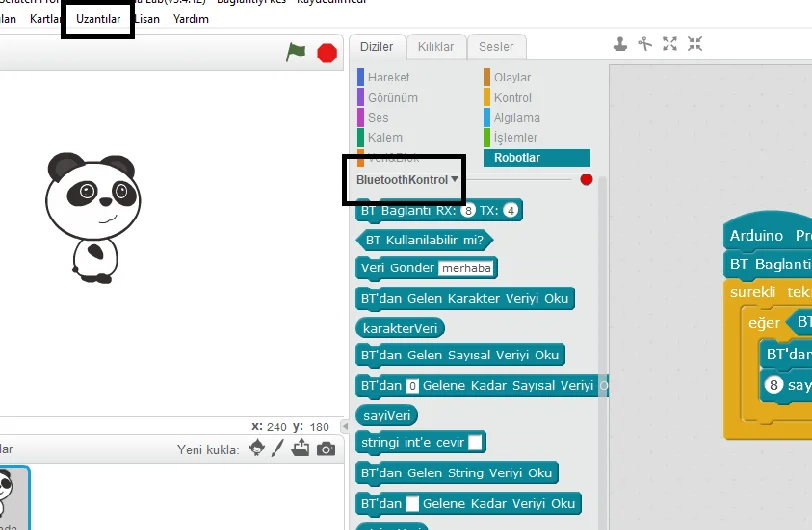Select the Kontrol block category
812x530 pixels.
(513, 97)
